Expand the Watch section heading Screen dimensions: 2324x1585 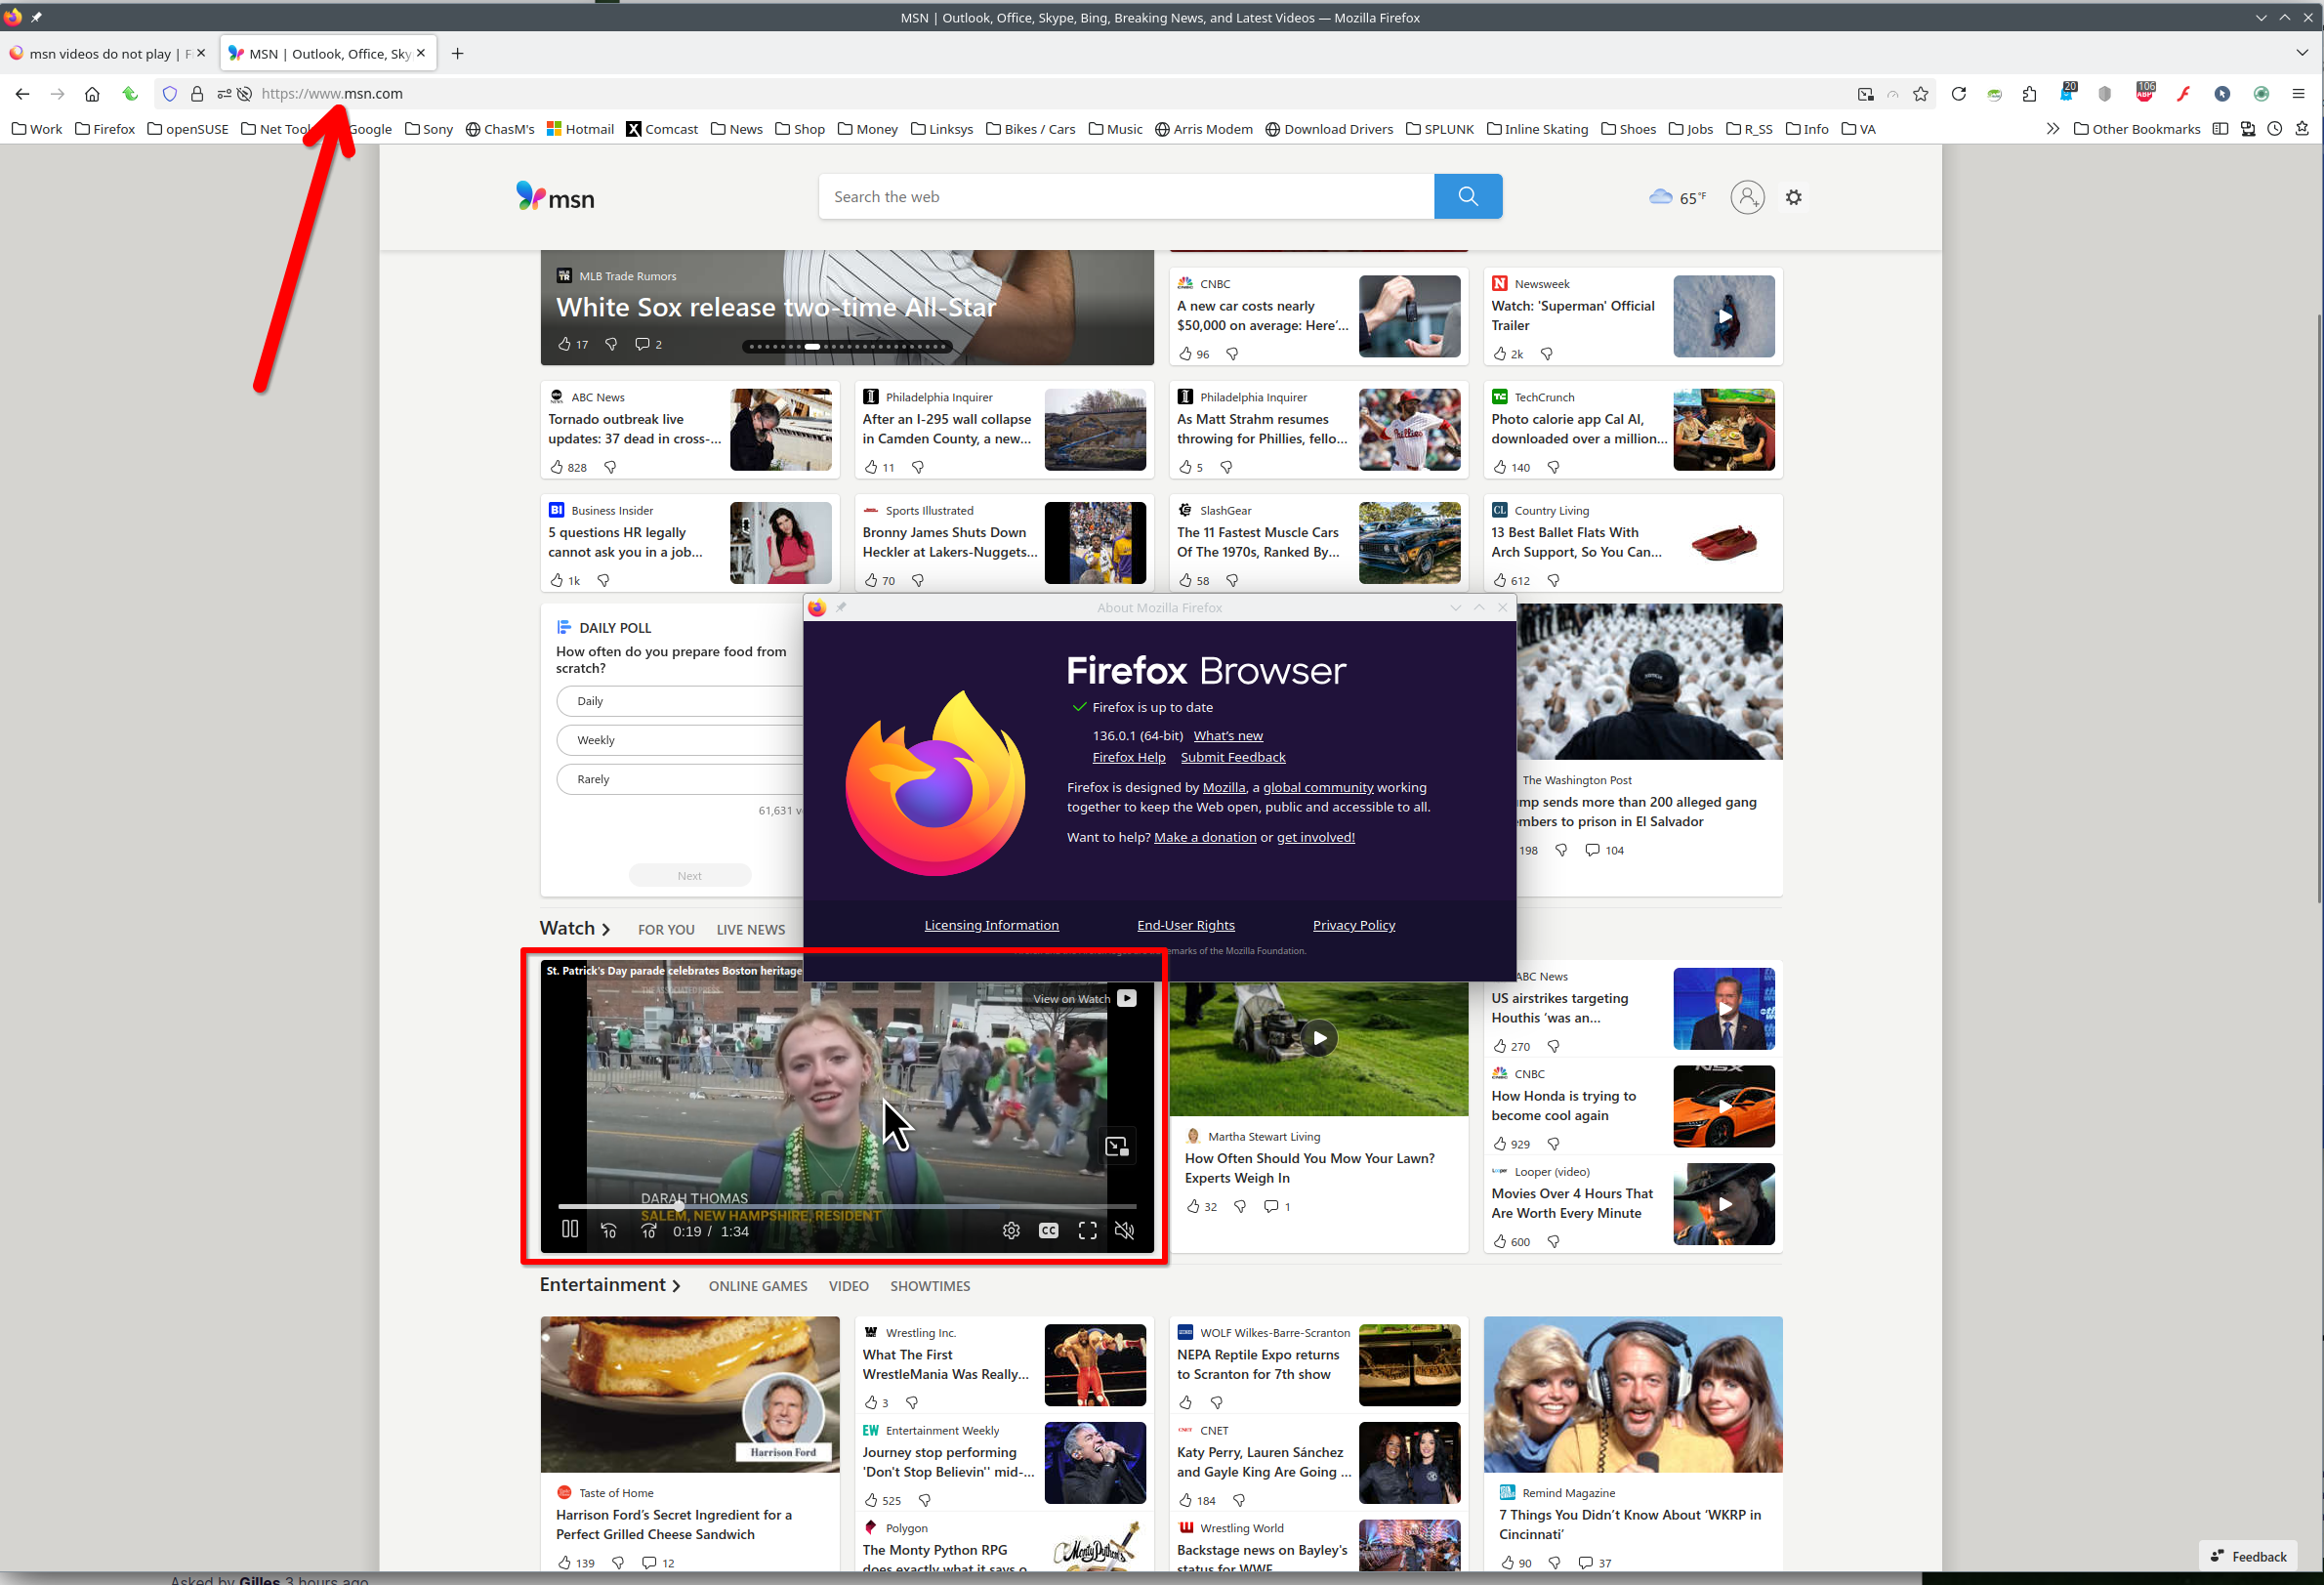[x=575, y=928]
